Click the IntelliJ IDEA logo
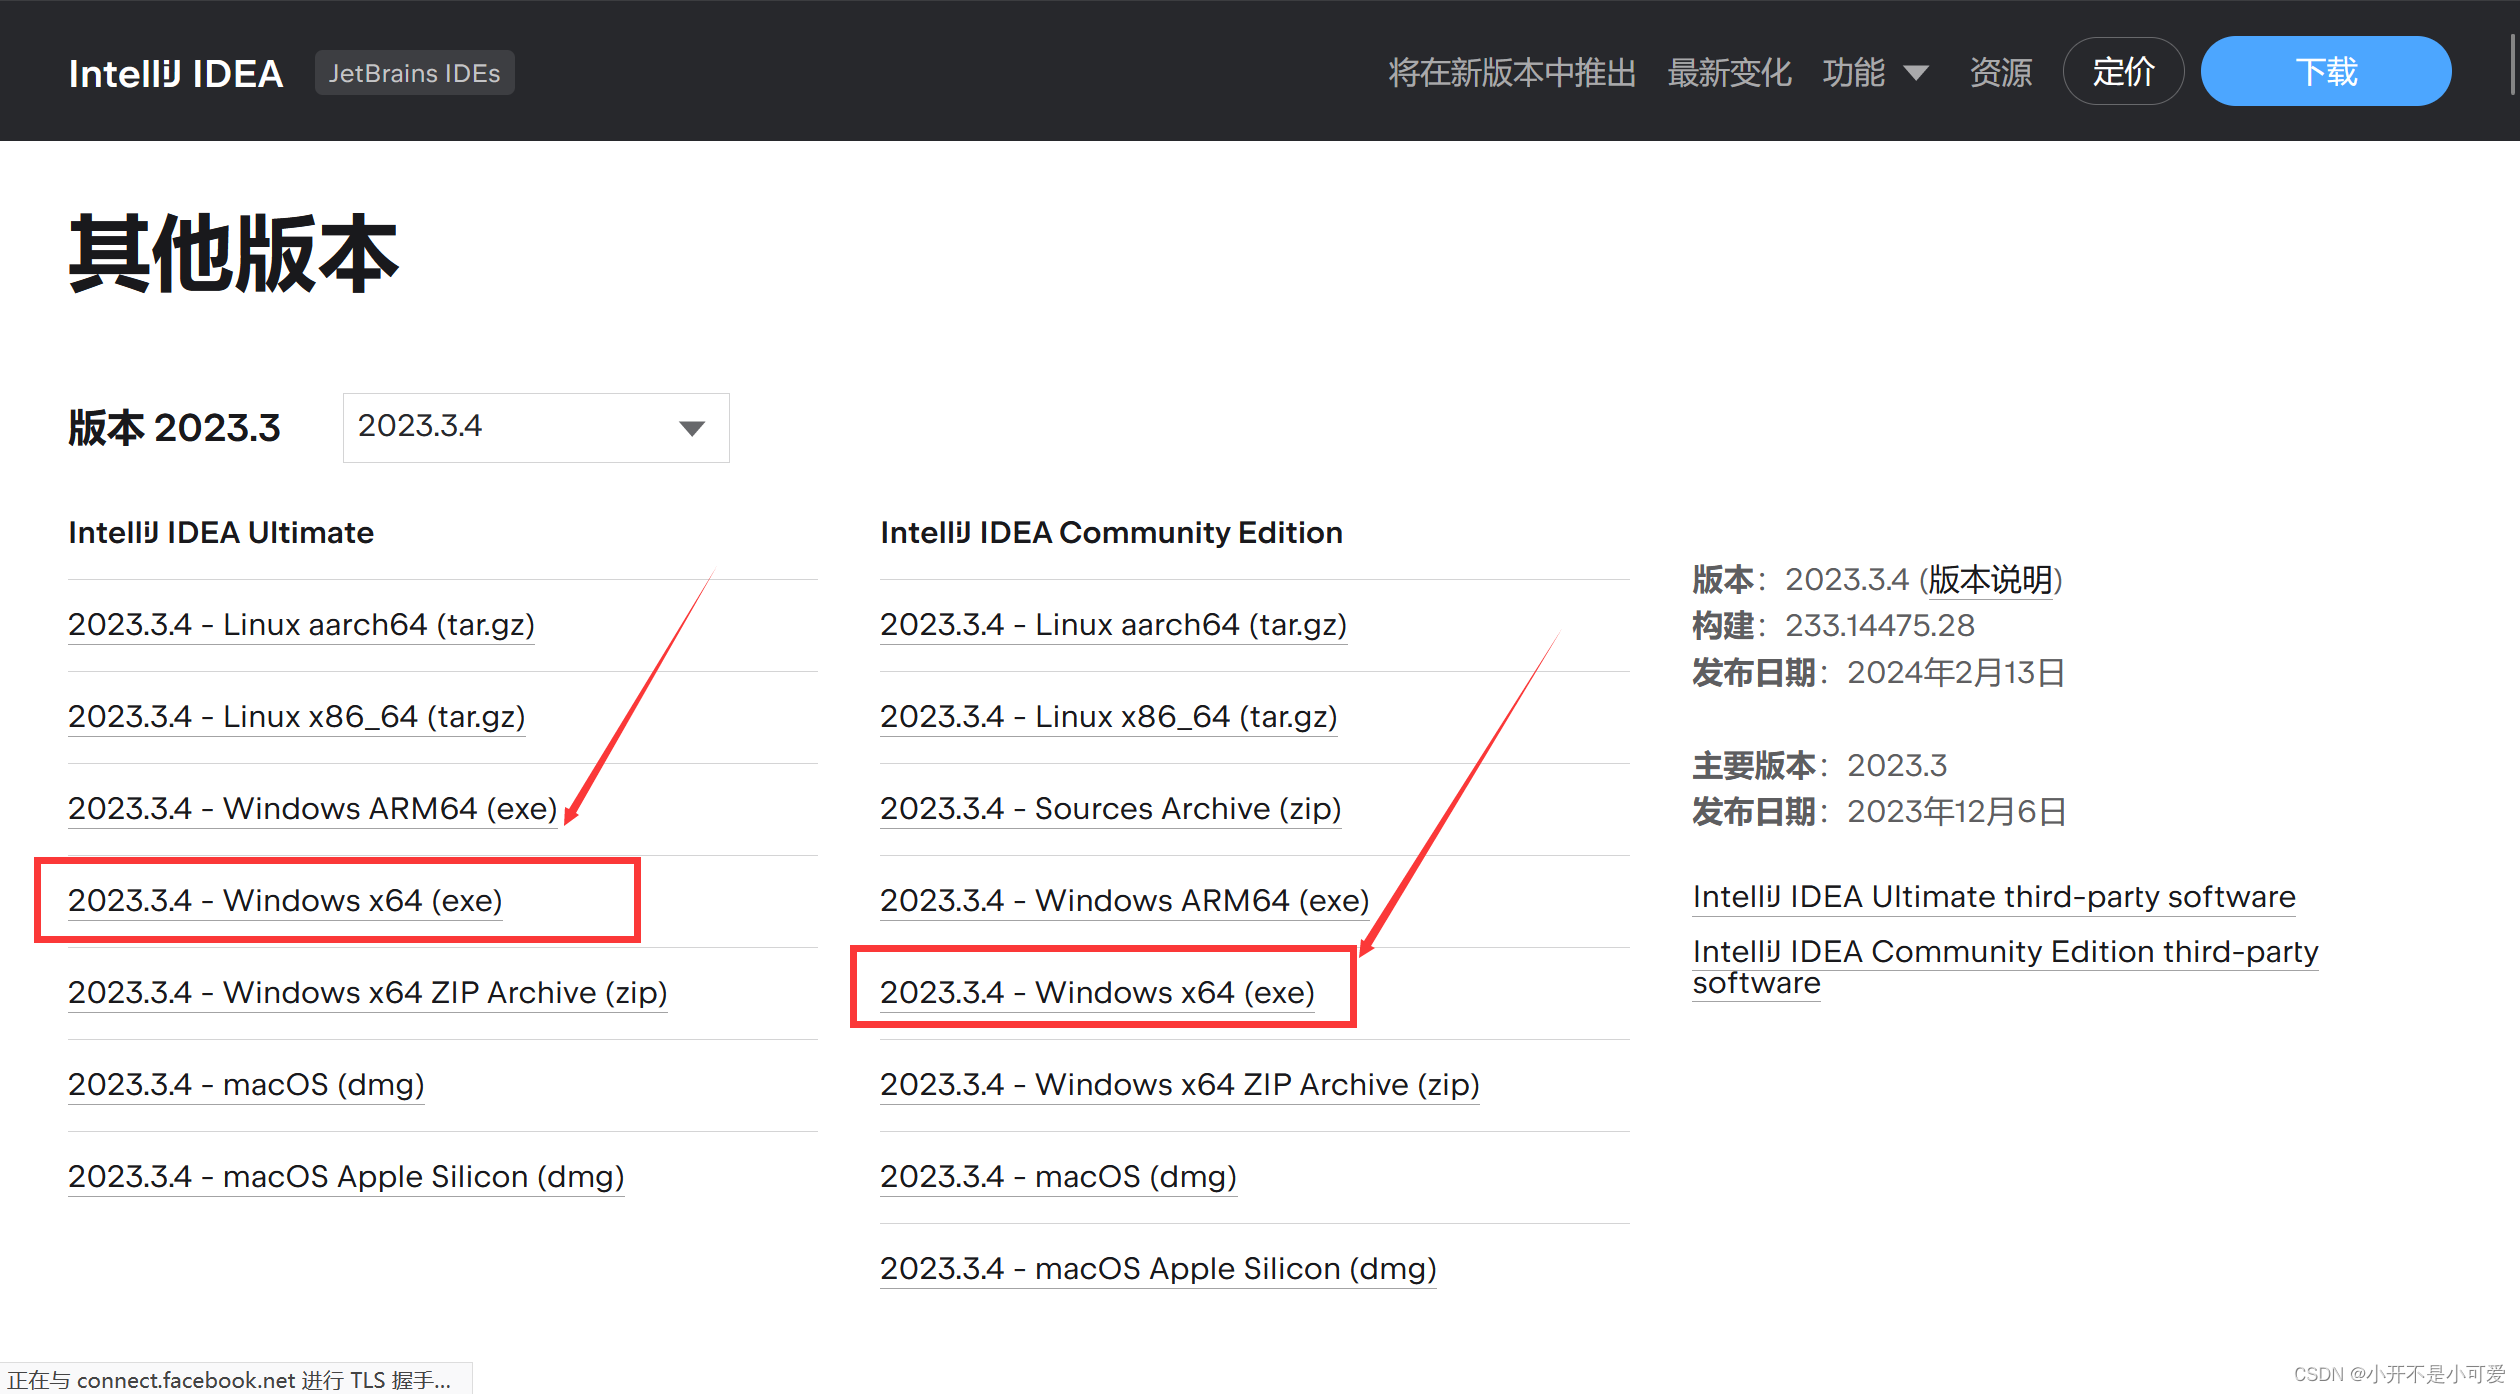 (x=176, y=73)
